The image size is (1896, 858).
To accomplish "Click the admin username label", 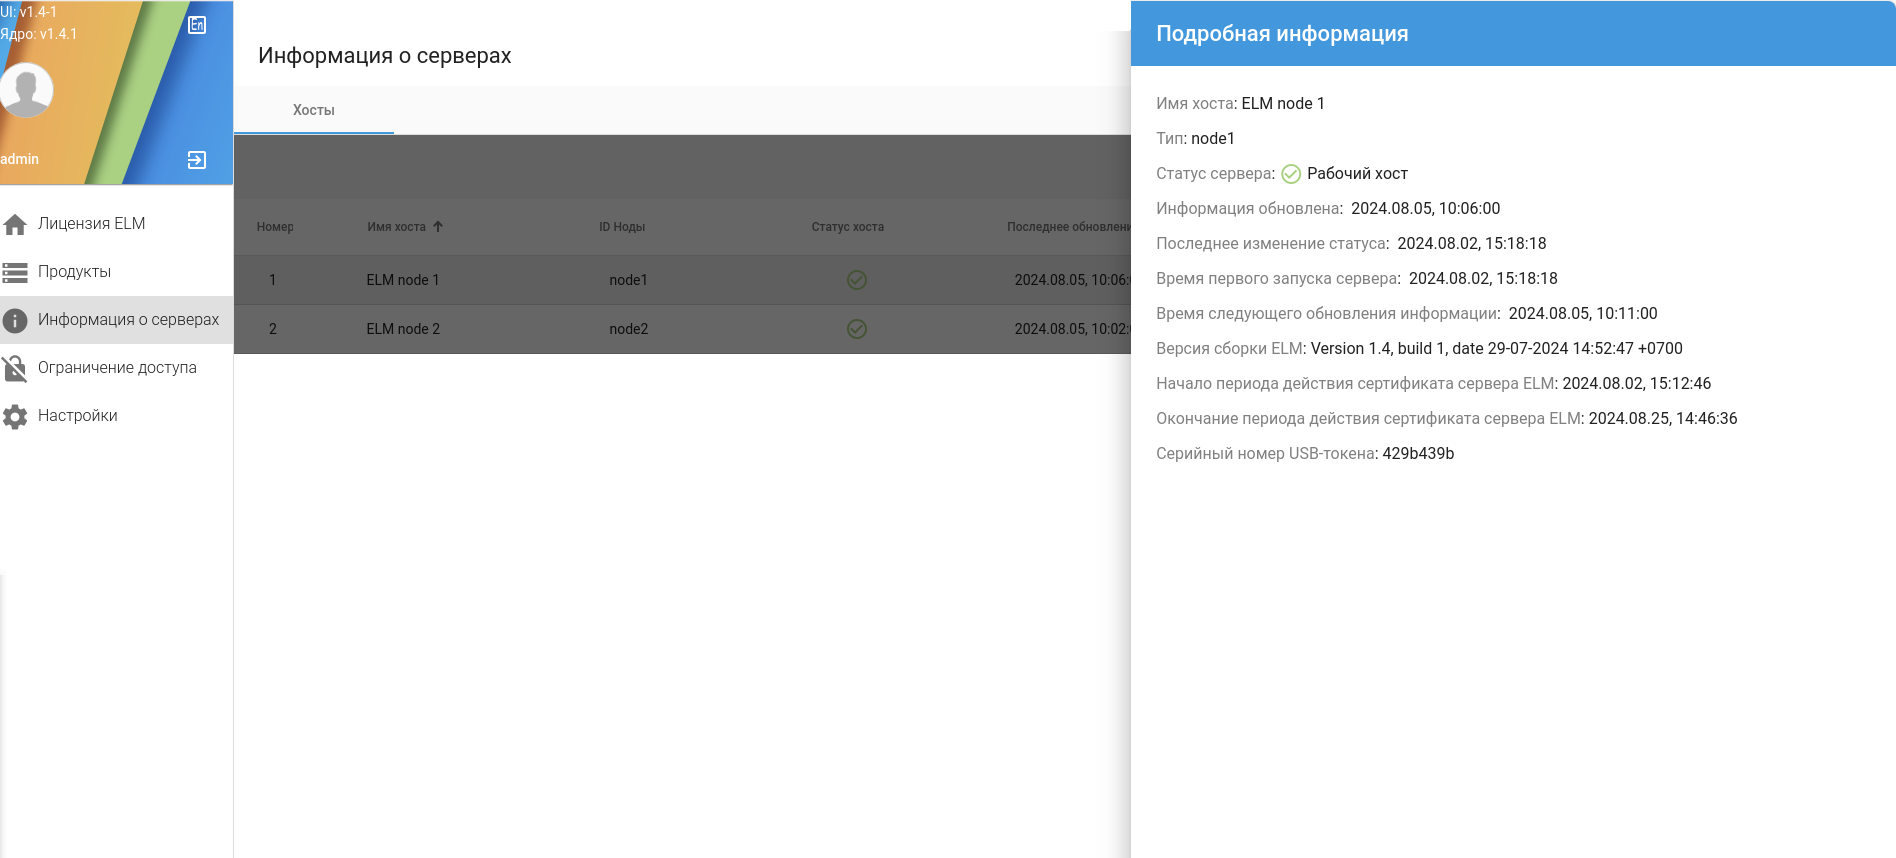I will click(x=20, y=160).
